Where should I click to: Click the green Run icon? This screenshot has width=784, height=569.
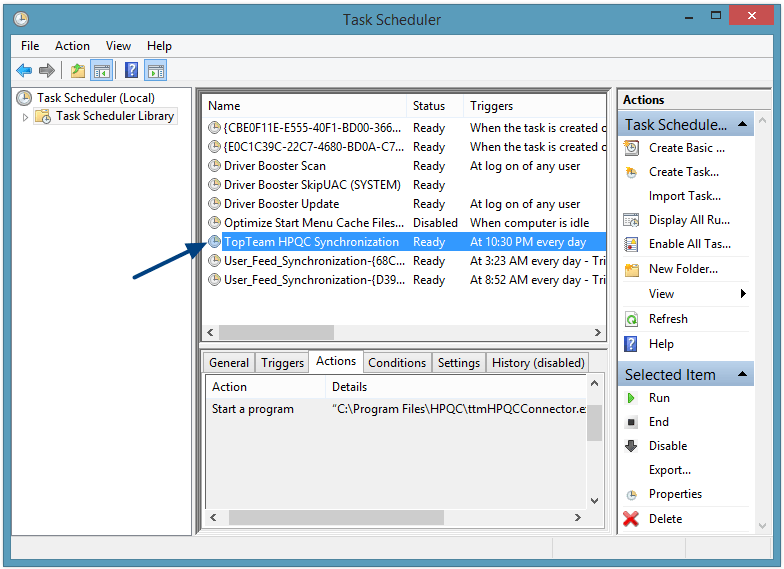pyautogui.click(x=631, y=398)
